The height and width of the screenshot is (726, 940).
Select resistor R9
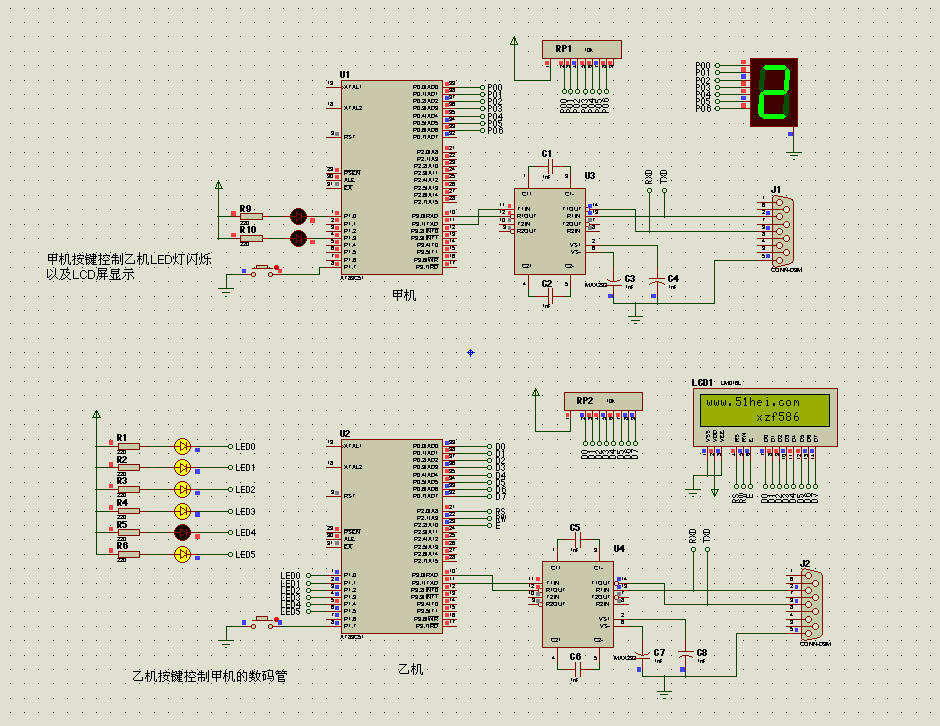click(x=251, y=216)
